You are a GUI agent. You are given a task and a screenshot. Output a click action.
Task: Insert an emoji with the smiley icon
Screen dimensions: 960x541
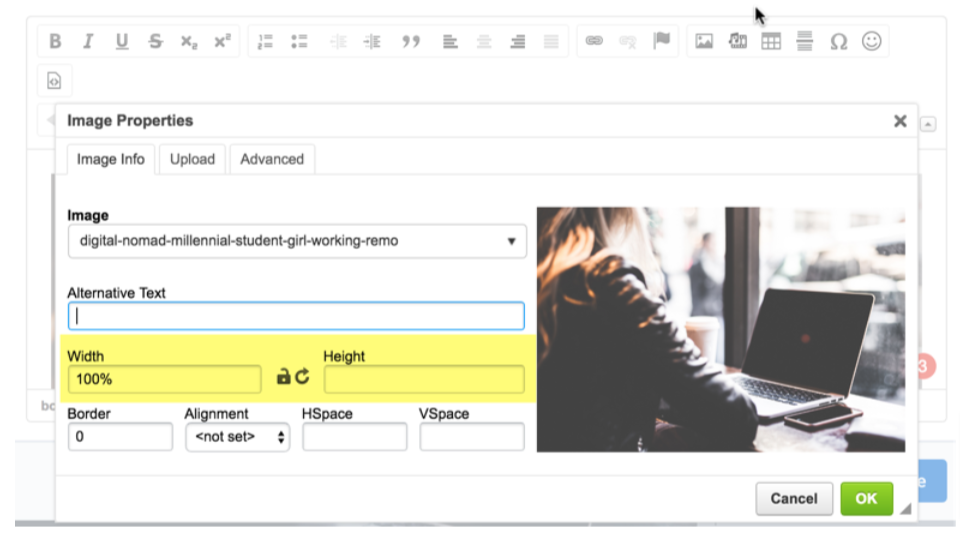tap(872, 41)
